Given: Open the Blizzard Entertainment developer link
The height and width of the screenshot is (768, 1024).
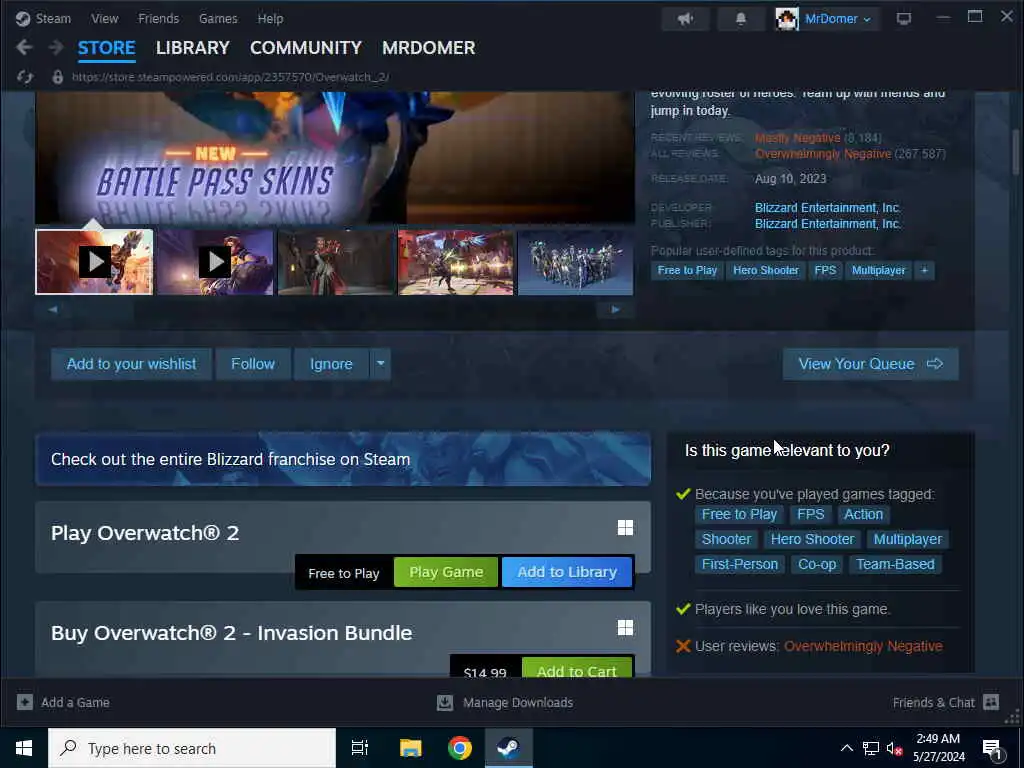Looking at the screenshot, I should pos(827,208).
